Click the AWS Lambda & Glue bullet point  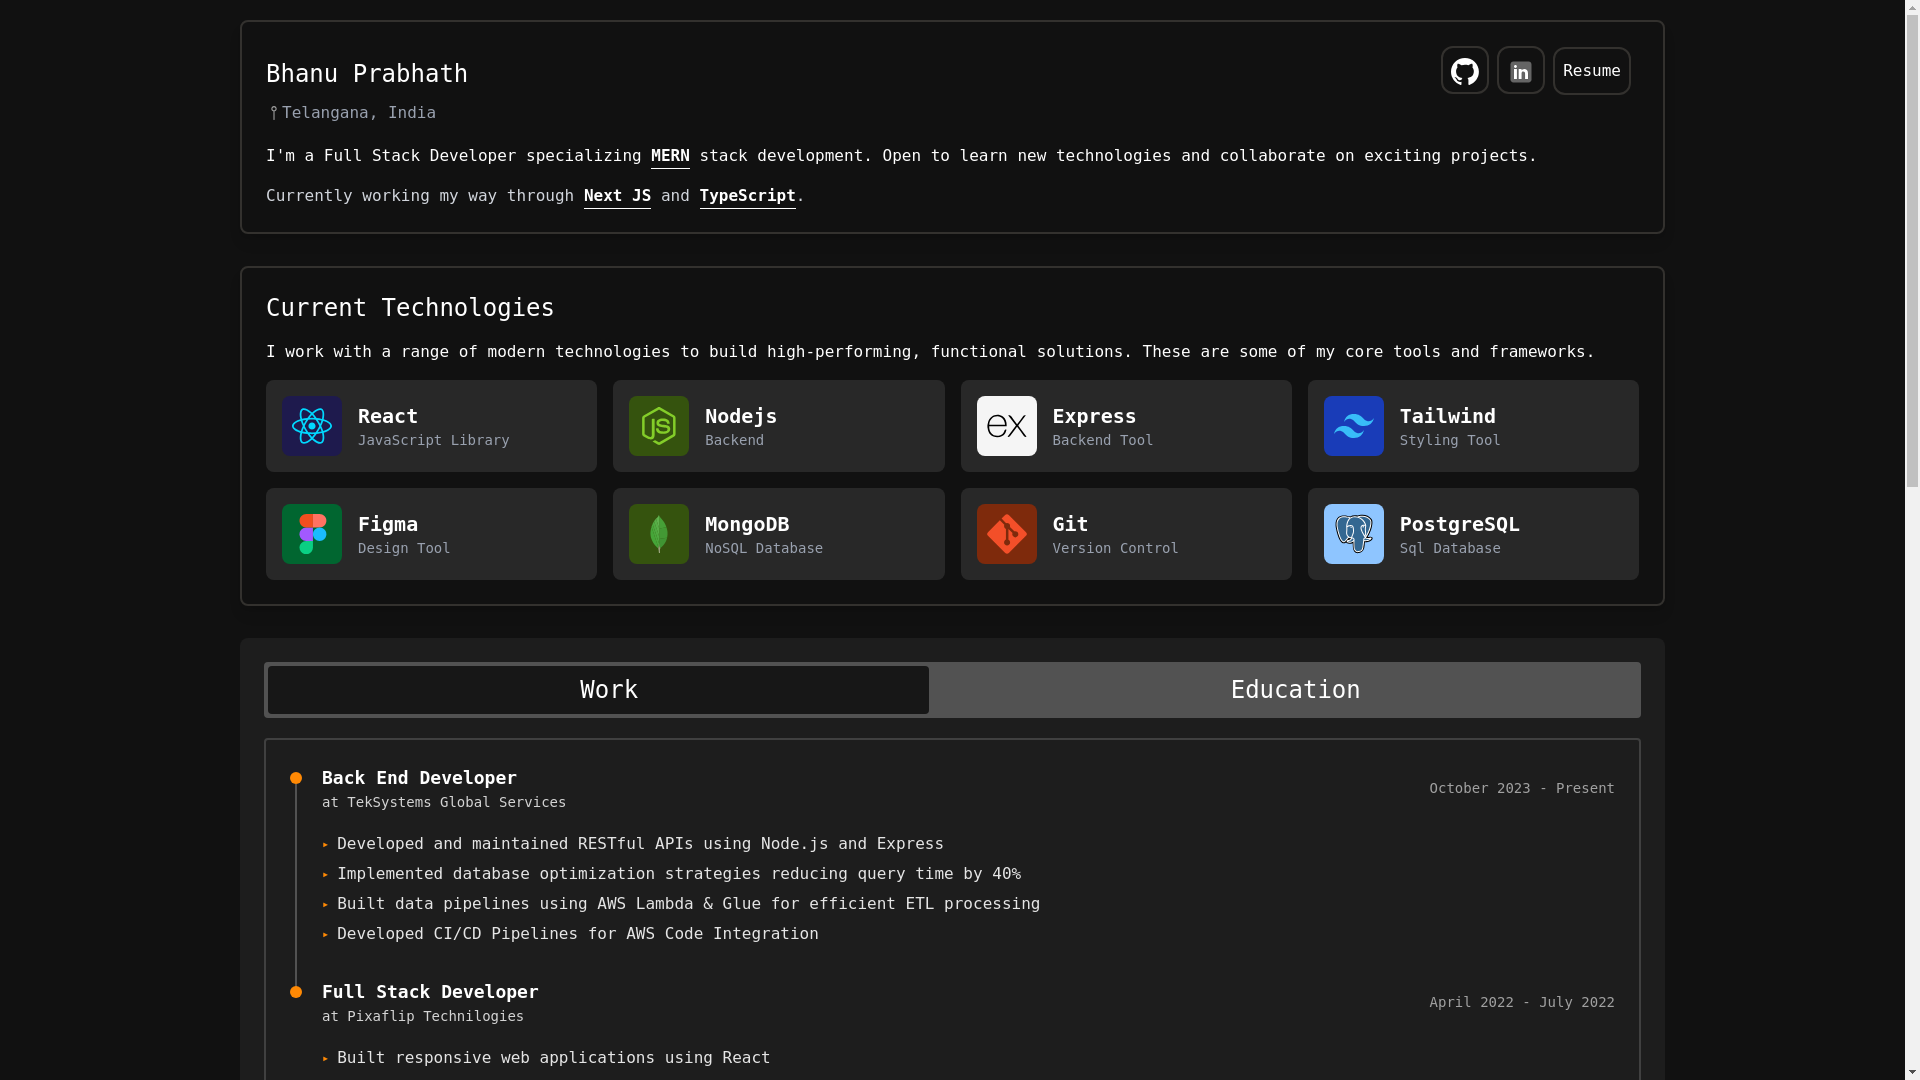tap(688, 904)
